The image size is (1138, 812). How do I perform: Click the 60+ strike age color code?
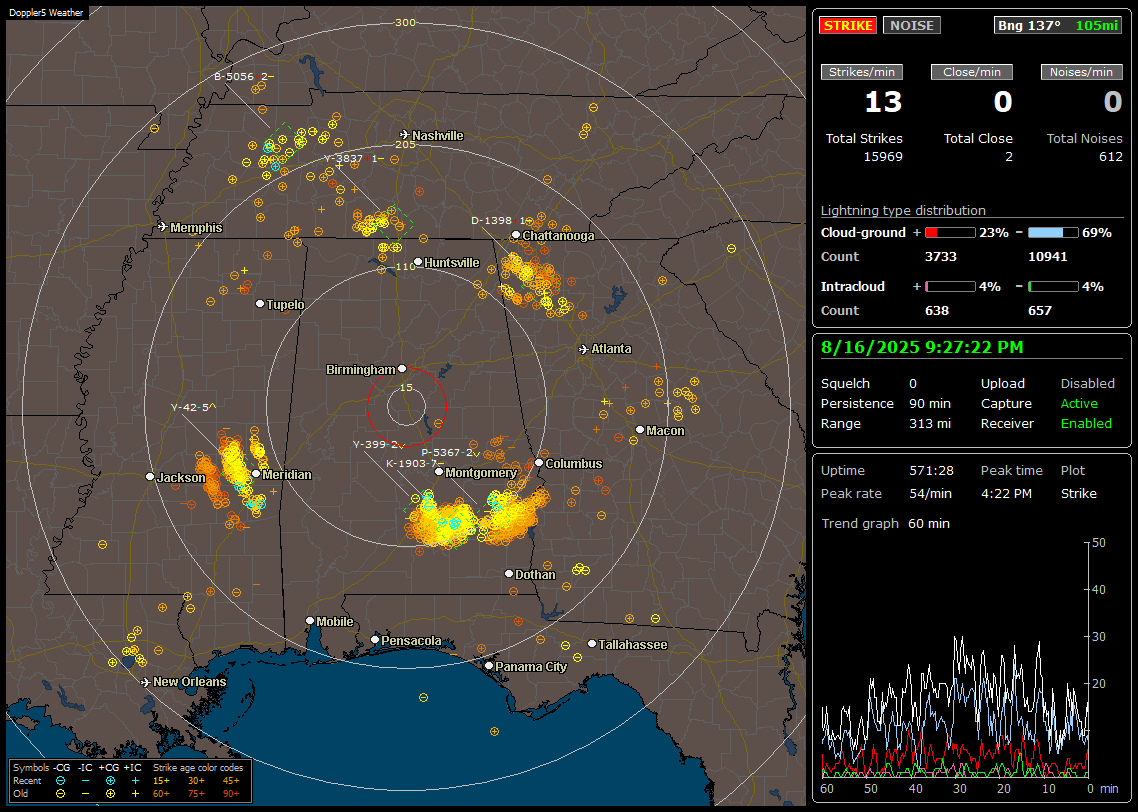161,794
